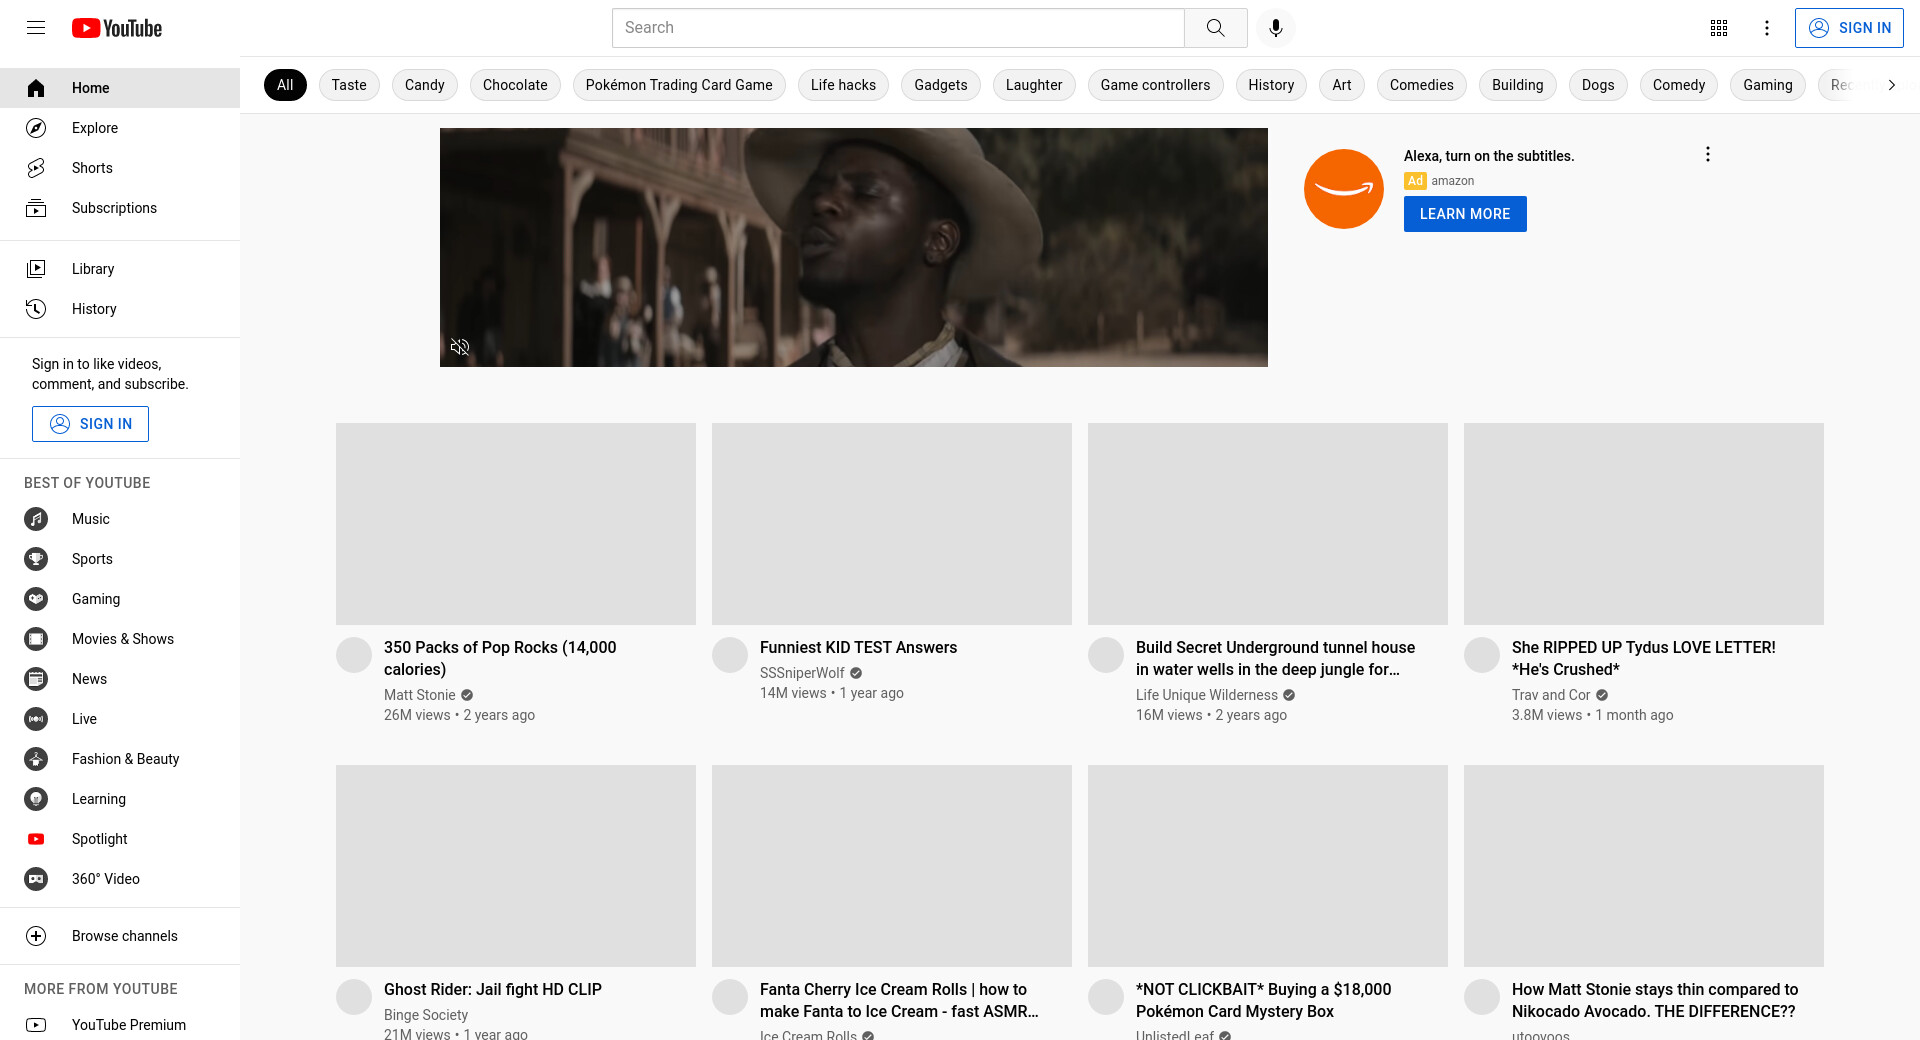
Task: Click Browse channels plus icon
Action: point(36,936)
